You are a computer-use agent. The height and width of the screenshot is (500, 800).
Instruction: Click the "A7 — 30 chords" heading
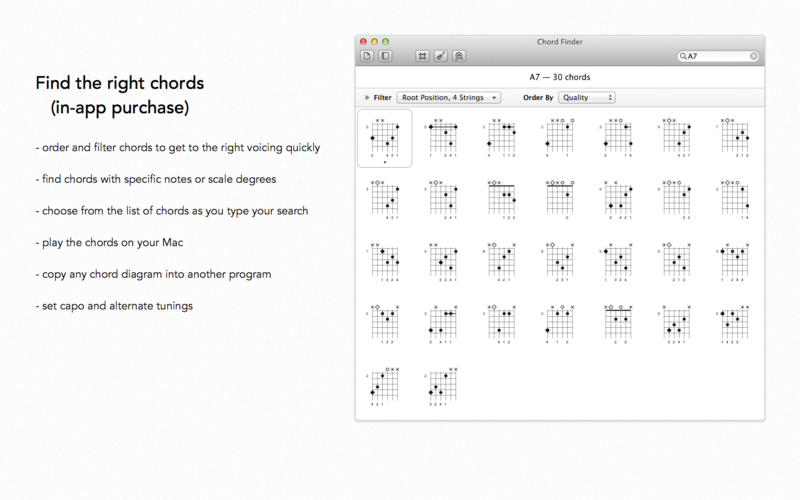(x=560, y=77)
